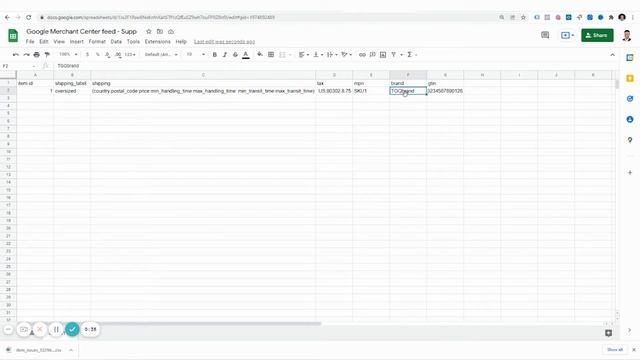Screen dimensions: 640x360
Task: Collapse the toolbar menus with the arrow
Action: click(x=612, y=55)
